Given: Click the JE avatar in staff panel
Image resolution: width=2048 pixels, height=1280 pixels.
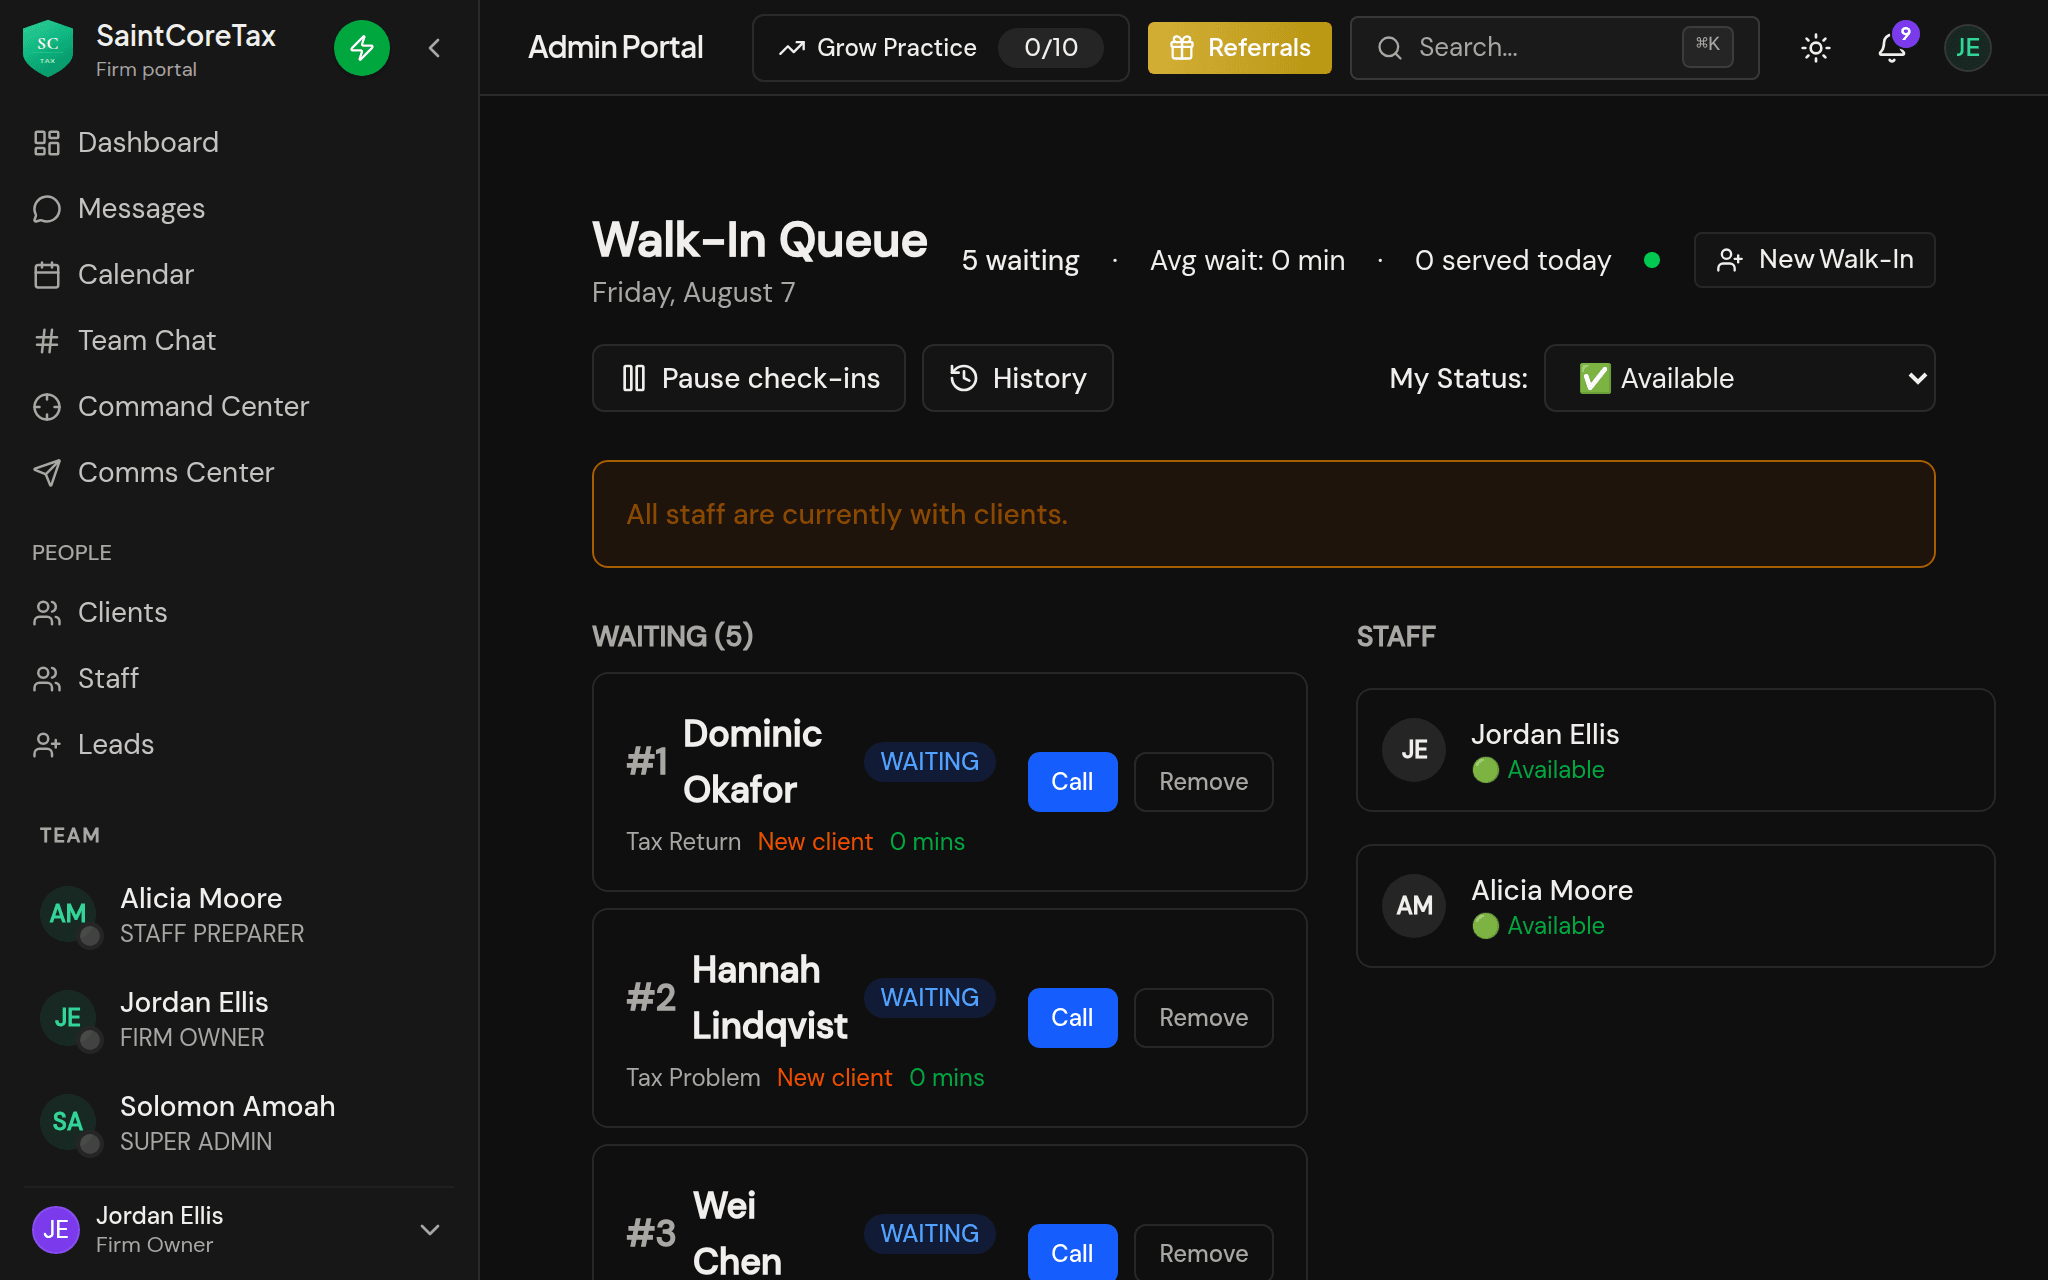Looking at the screenshot, I should [1414, 750].
